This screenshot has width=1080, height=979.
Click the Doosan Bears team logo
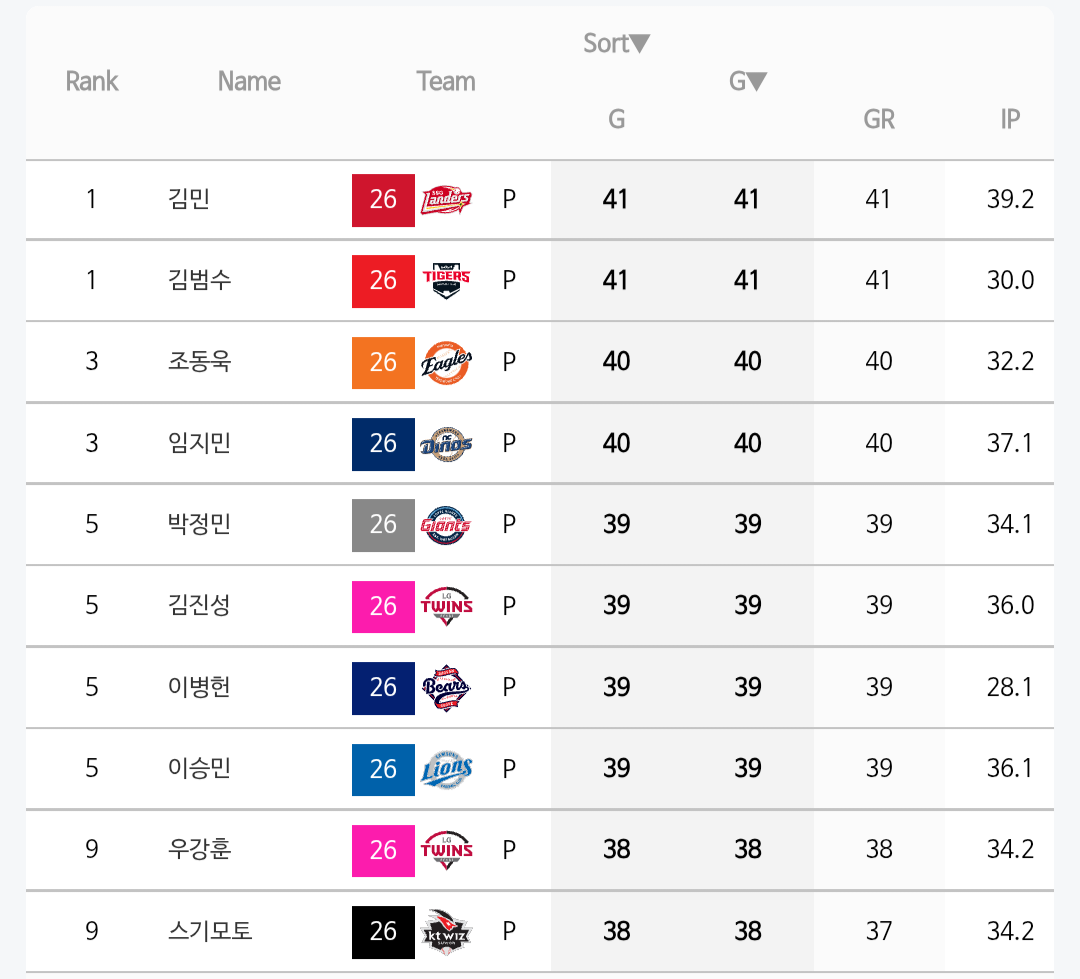click(x=446, y=688)
